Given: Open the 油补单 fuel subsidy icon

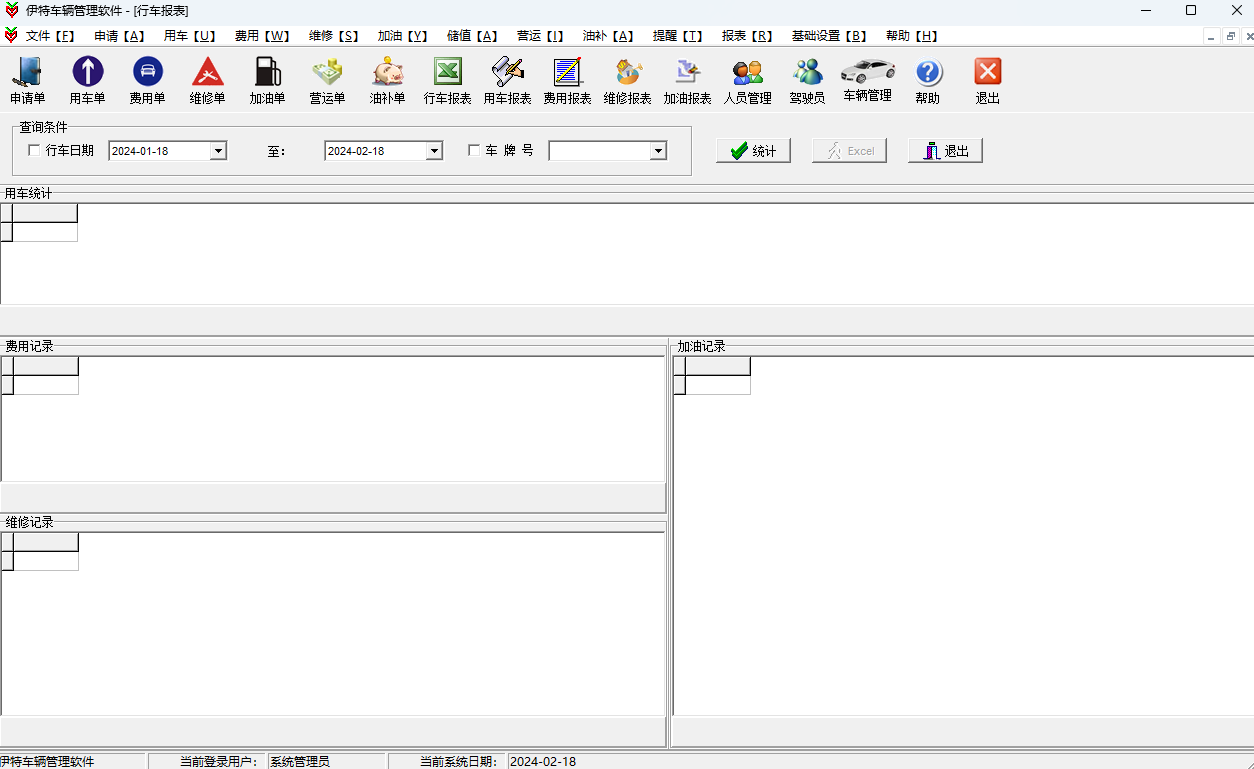Looking at the screenshot, I should click(x=387, y=81).
